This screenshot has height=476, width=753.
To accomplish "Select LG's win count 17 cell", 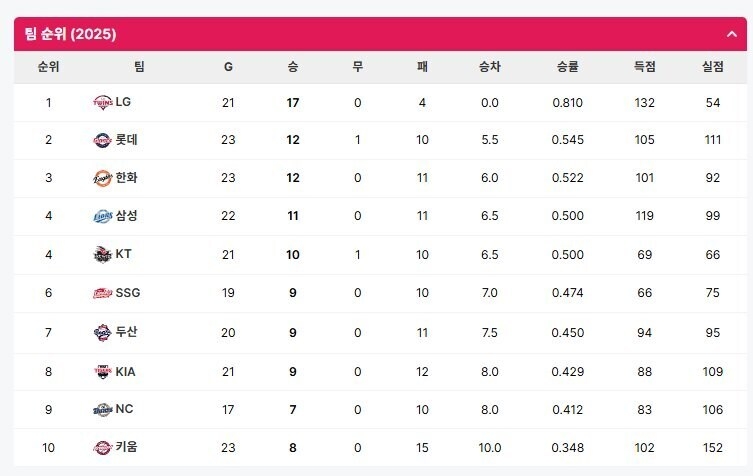I will click(x=293, y=102).
